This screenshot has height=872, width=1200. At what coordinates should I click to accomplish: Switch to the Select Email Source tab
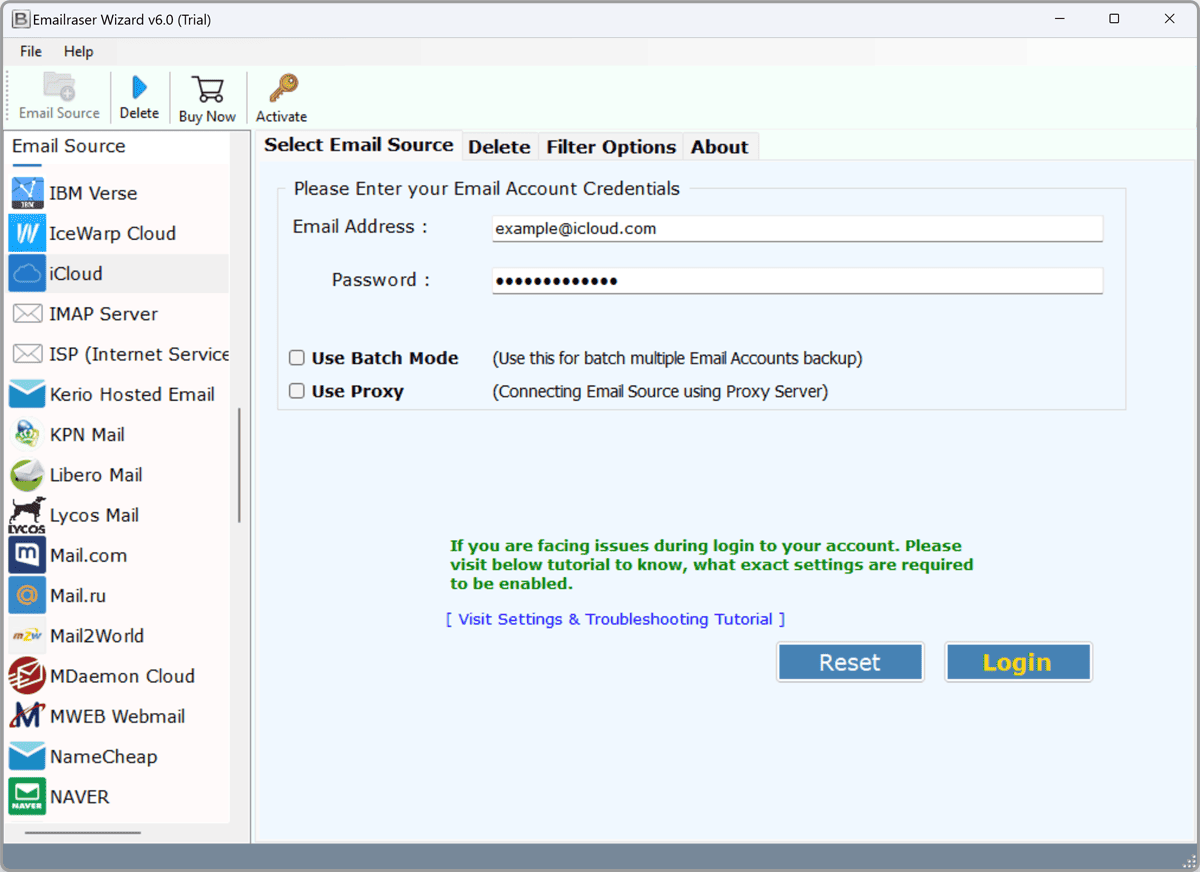(x=359, y=145)
